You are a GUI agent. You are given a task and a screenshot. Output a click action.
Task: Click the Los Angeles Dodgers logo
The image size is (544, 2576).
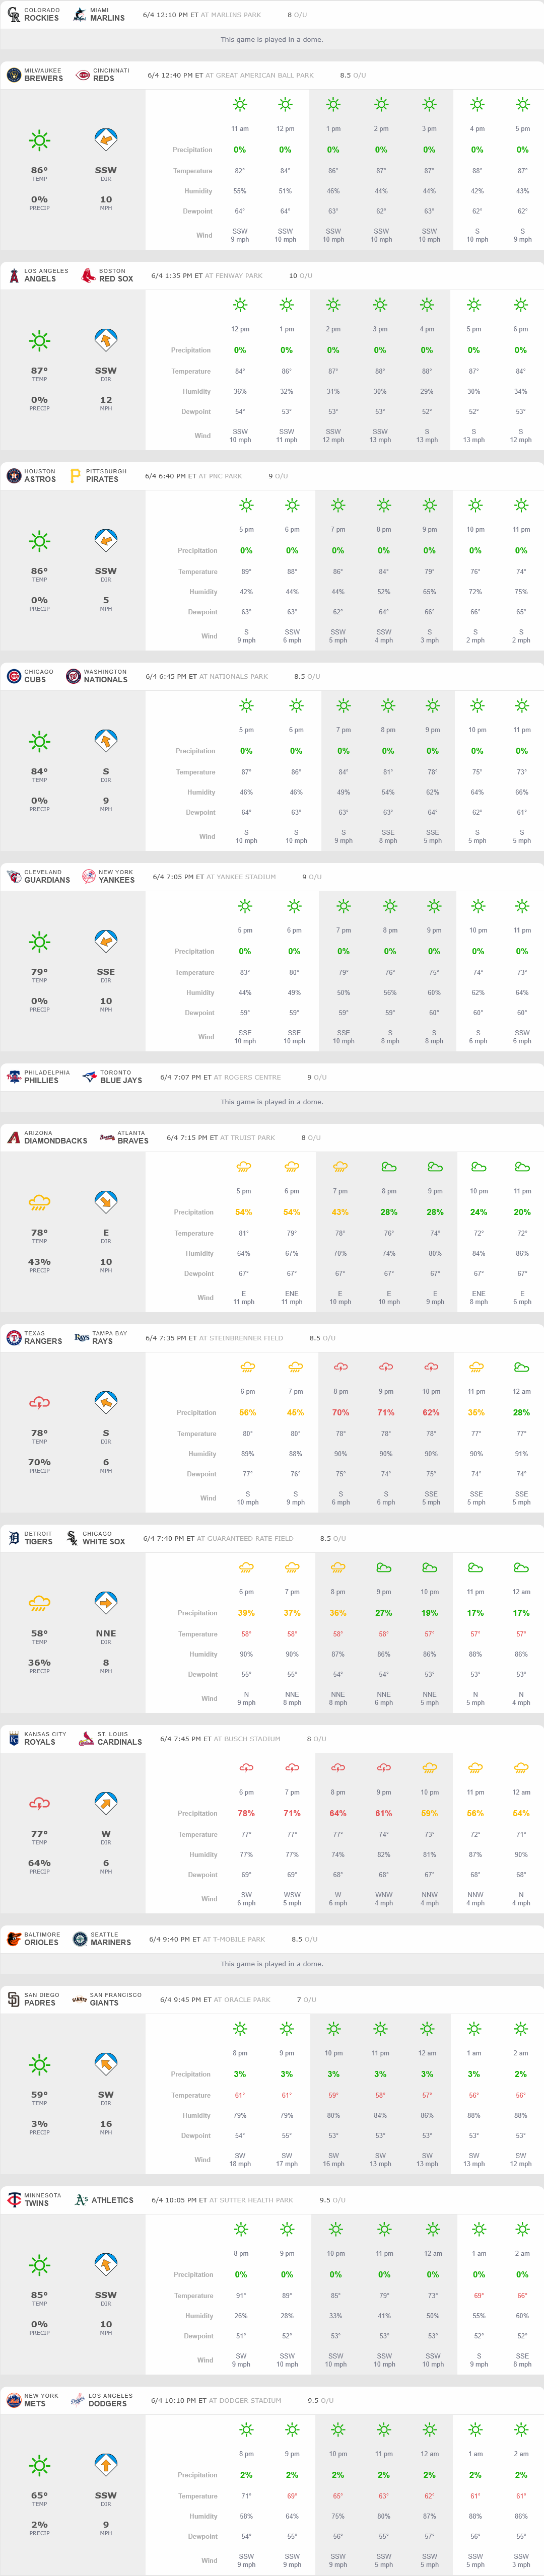tap(78, 2399)
